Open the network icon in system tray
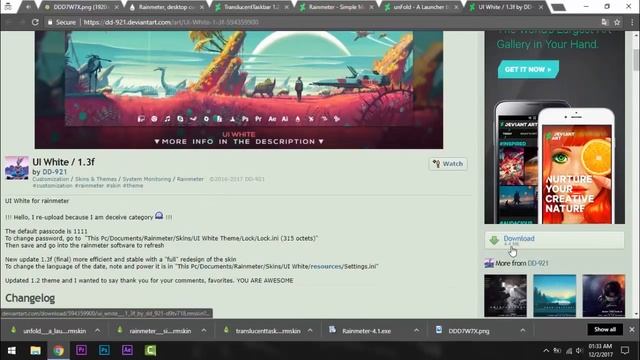 coord(569,351)
